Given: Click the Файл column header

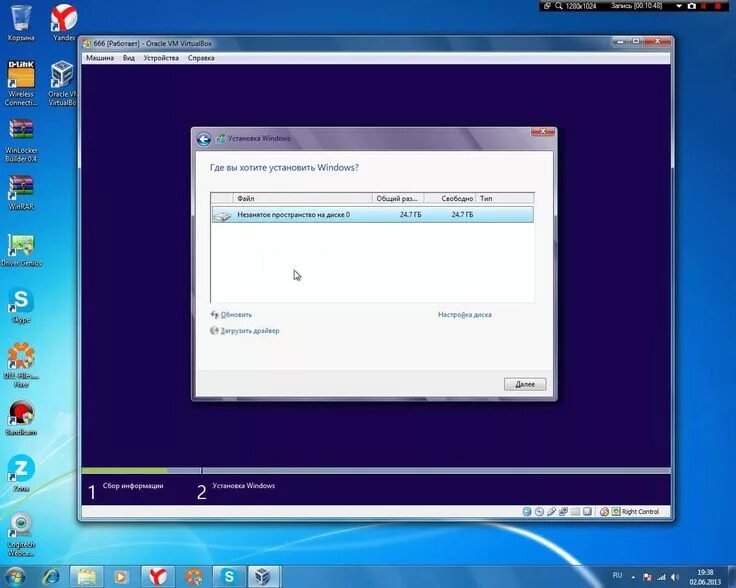Looking at the screenshot, I should point(303,199).
